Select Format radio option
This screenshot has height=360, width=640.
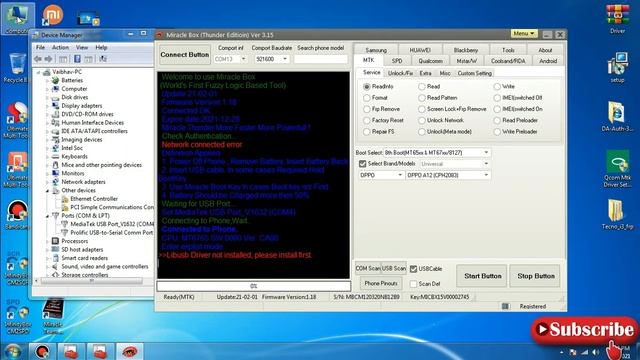tap(367, 98)
